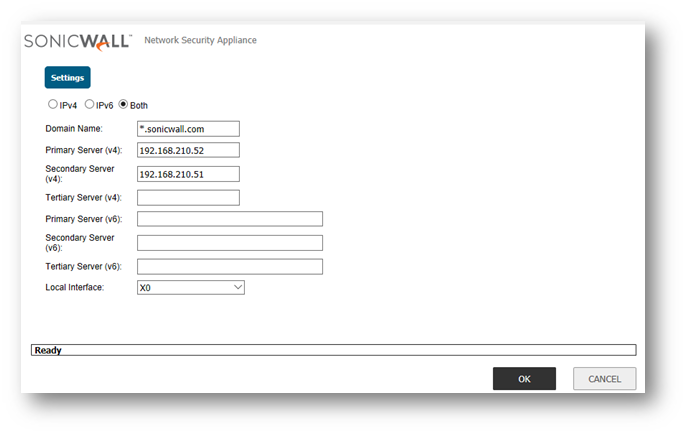Image resolution: width=687 pixels, height=435 pixels.
Task: Click the Secondary Server (v6) field
Action: click(230, 243)
